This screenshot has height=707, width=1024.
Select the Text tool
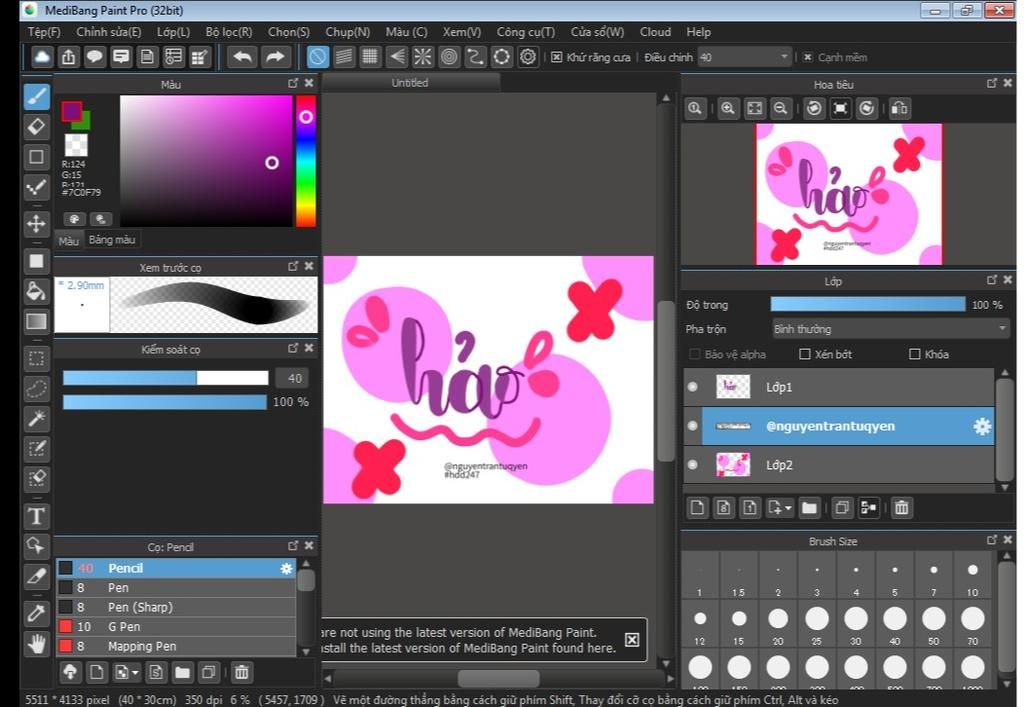pyautogui.click(x=37, y=516)
